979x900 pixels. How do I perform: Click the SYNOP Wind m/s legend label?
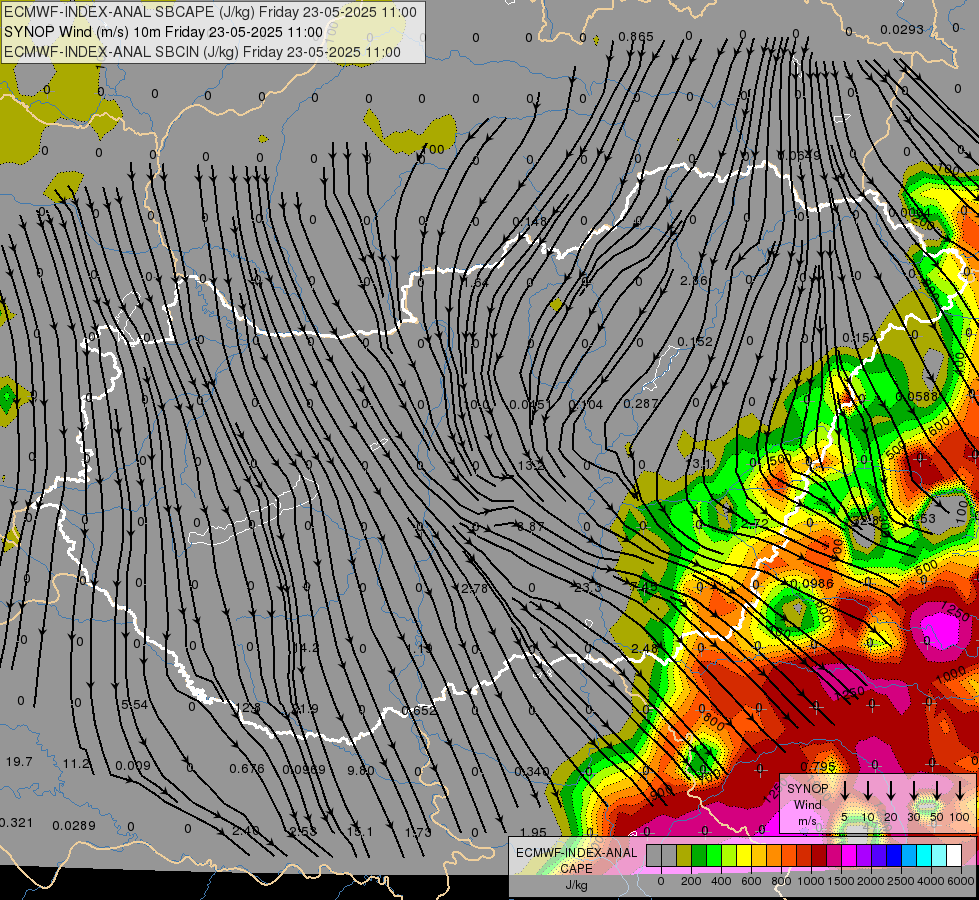click(807, 804)
